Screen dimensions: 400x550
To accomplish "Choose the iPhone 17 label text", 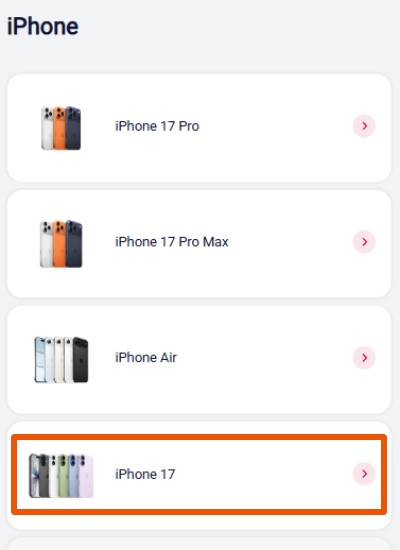I will 145,474.
